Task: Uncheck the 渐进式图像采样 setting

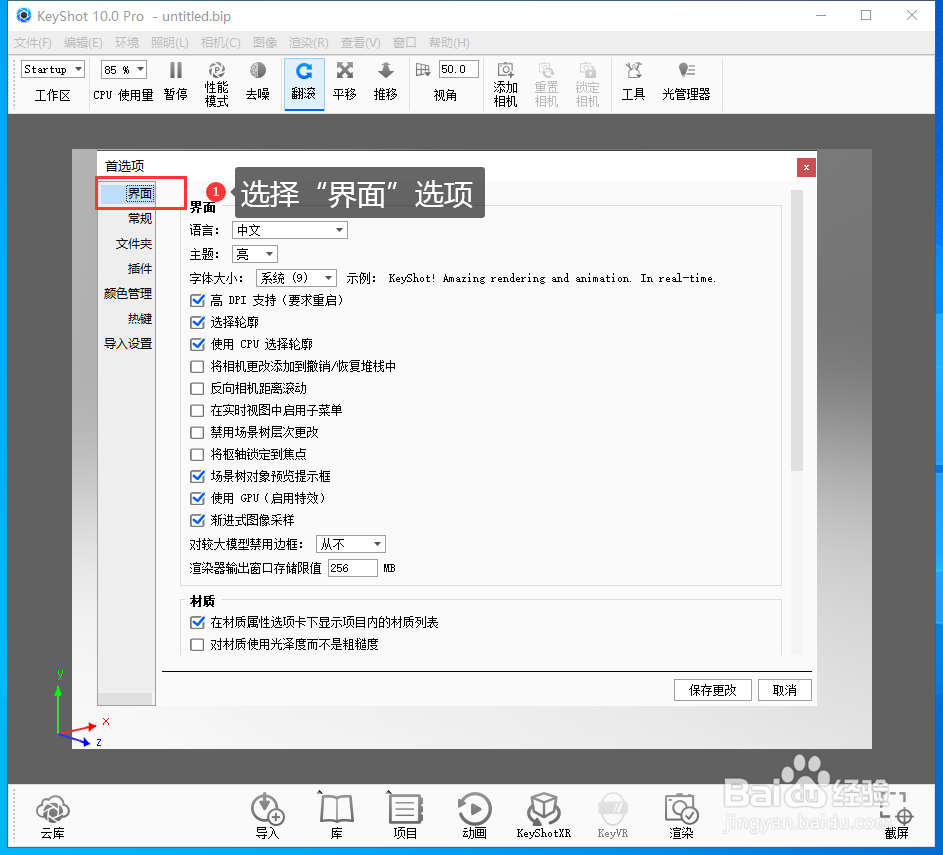Action: click(196, 521)
